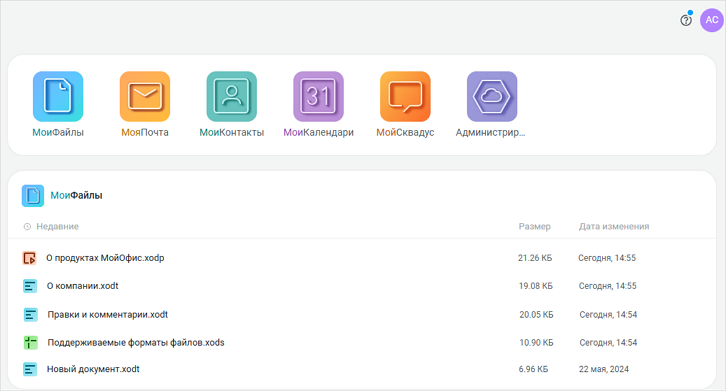The height and width of the screenshot is (391, 726).
Task: Click the 6.96 КБ size value
Action: pos(533,369)
